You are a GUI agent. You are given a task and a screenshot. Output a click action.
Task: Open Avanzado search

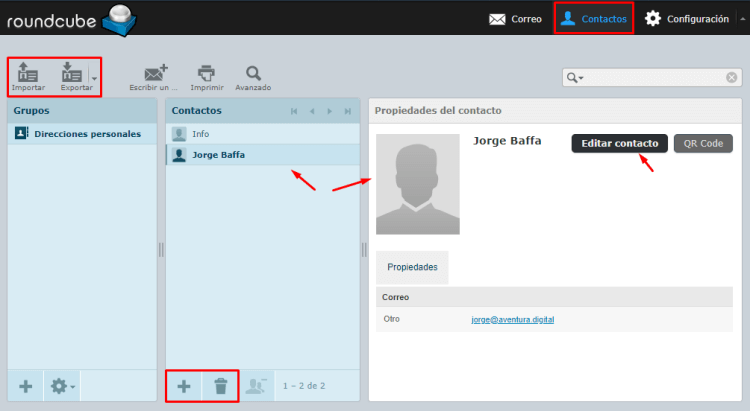[253, 75]
